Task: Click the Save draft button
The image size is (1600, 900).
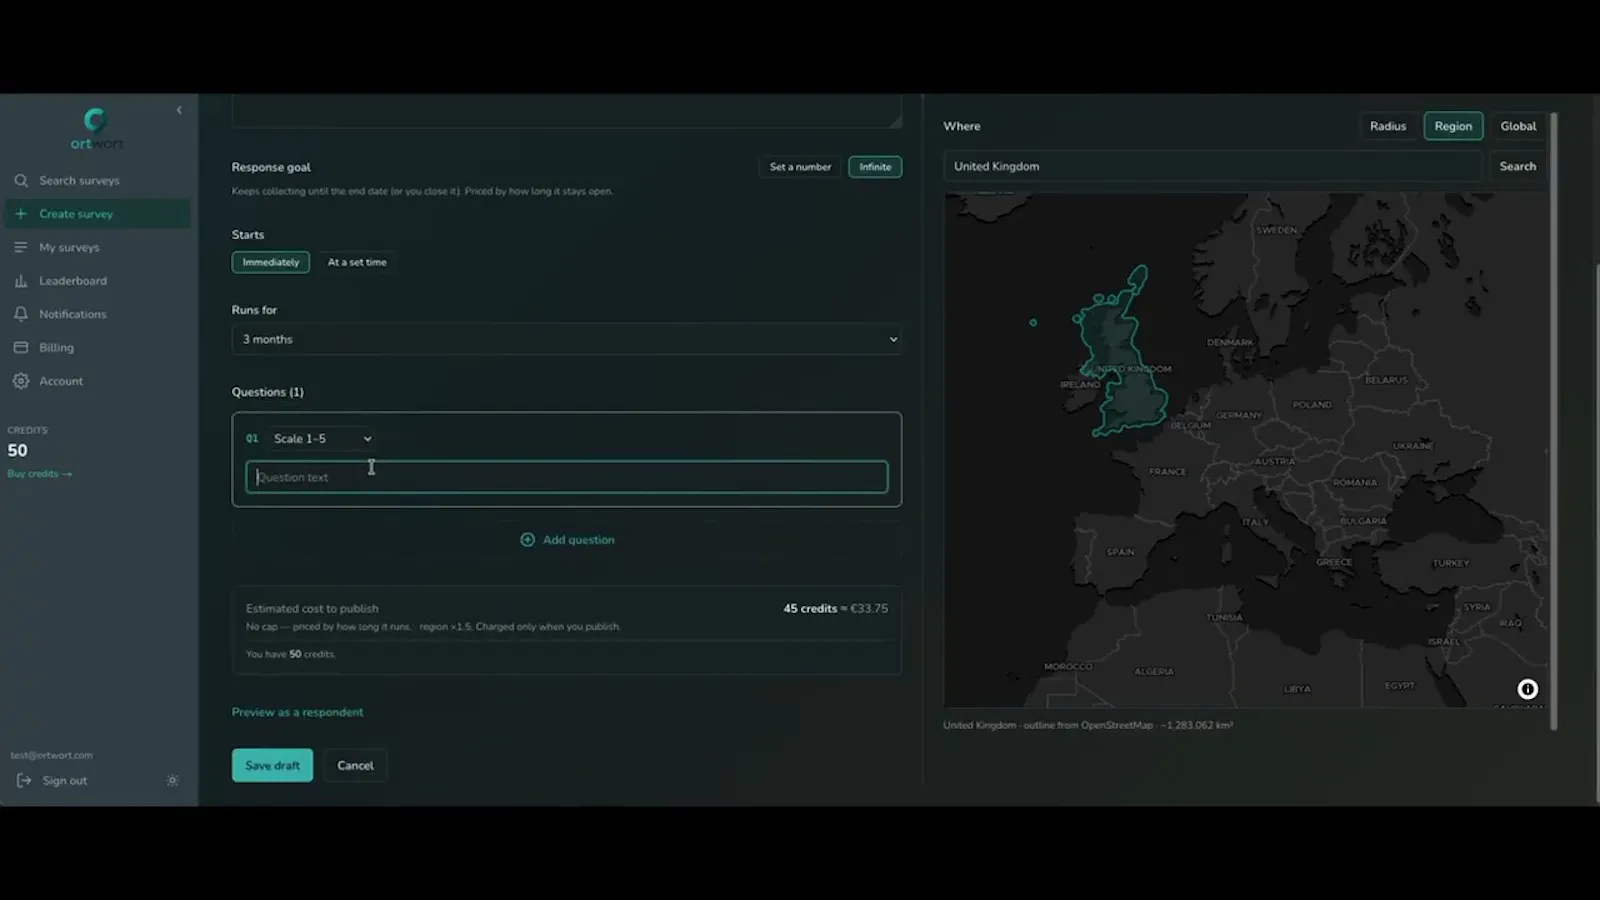Action: (x=272, y=765)
